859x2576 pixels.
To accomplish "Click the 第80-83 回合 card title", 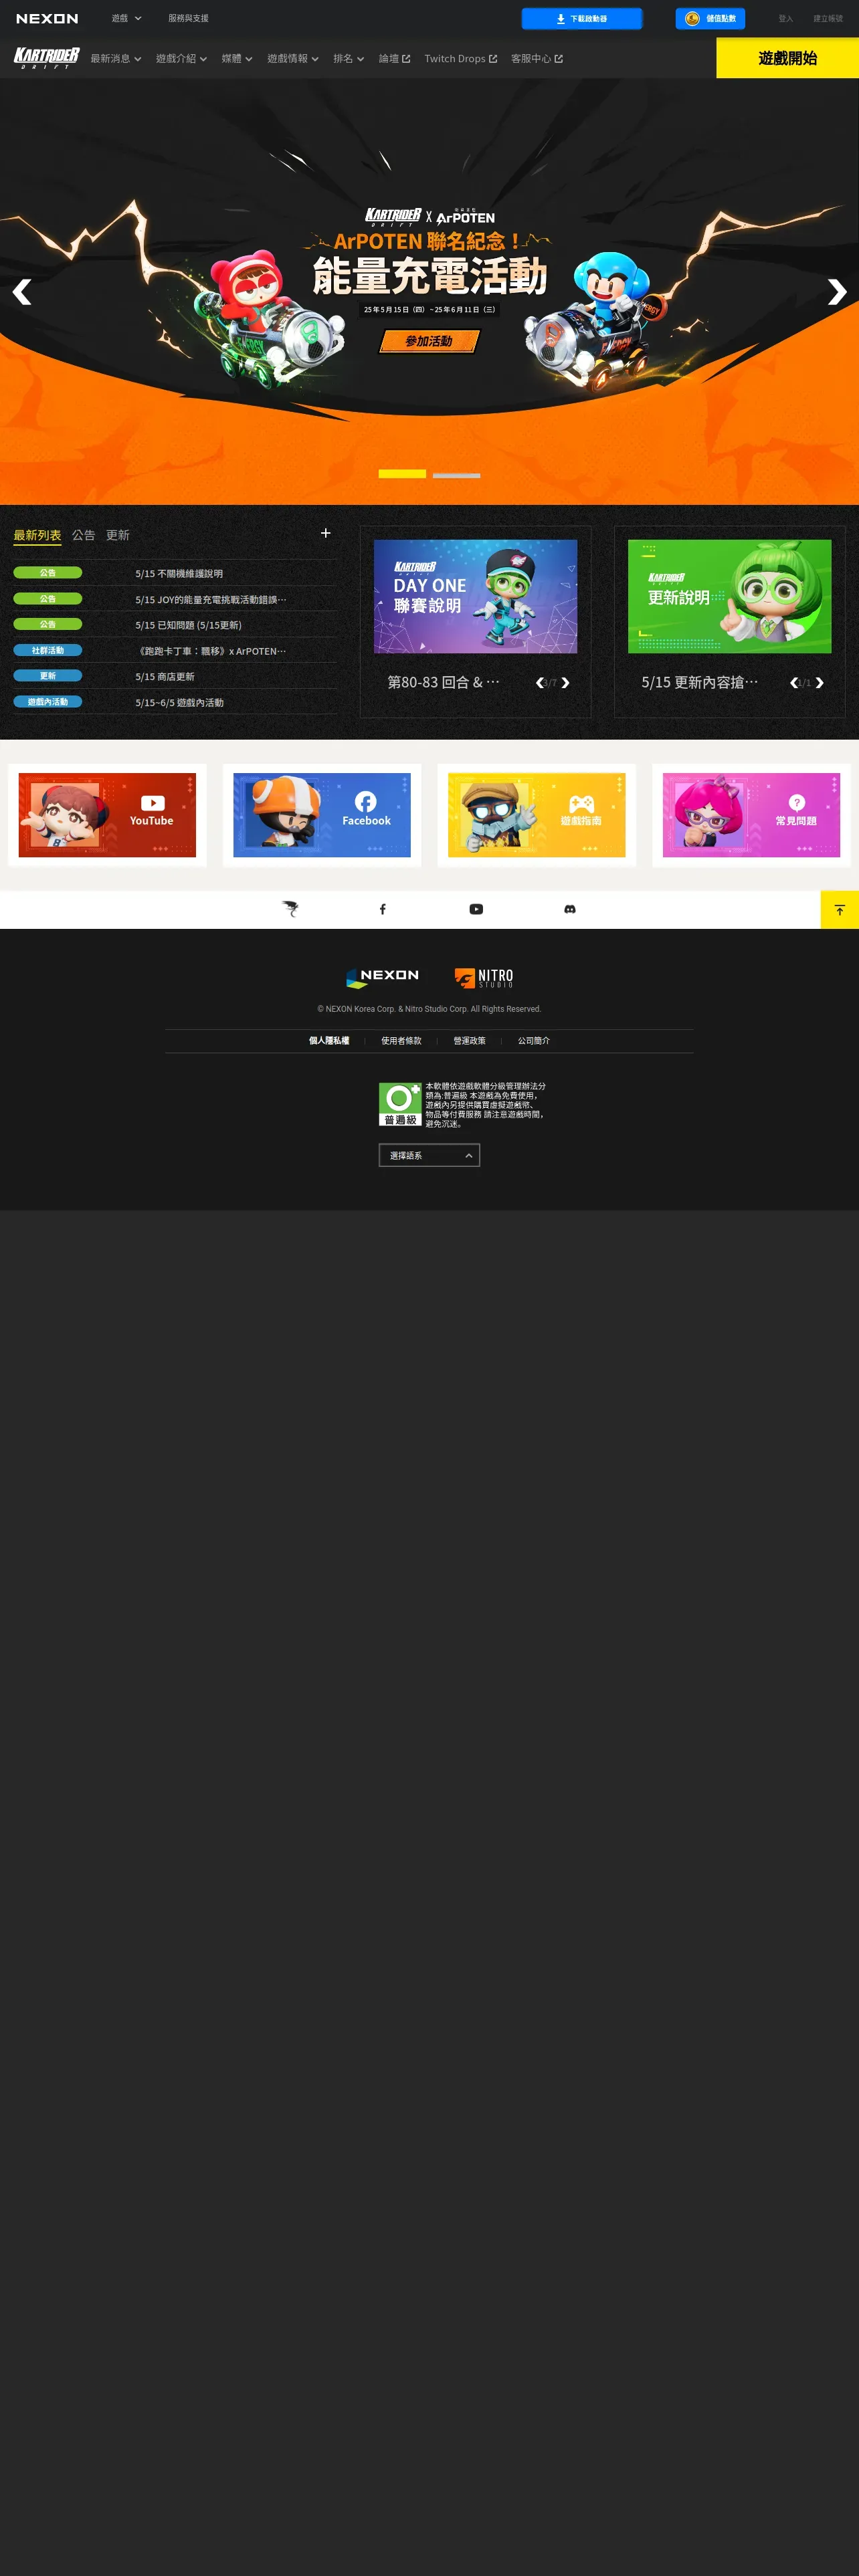I will point(443,682).
